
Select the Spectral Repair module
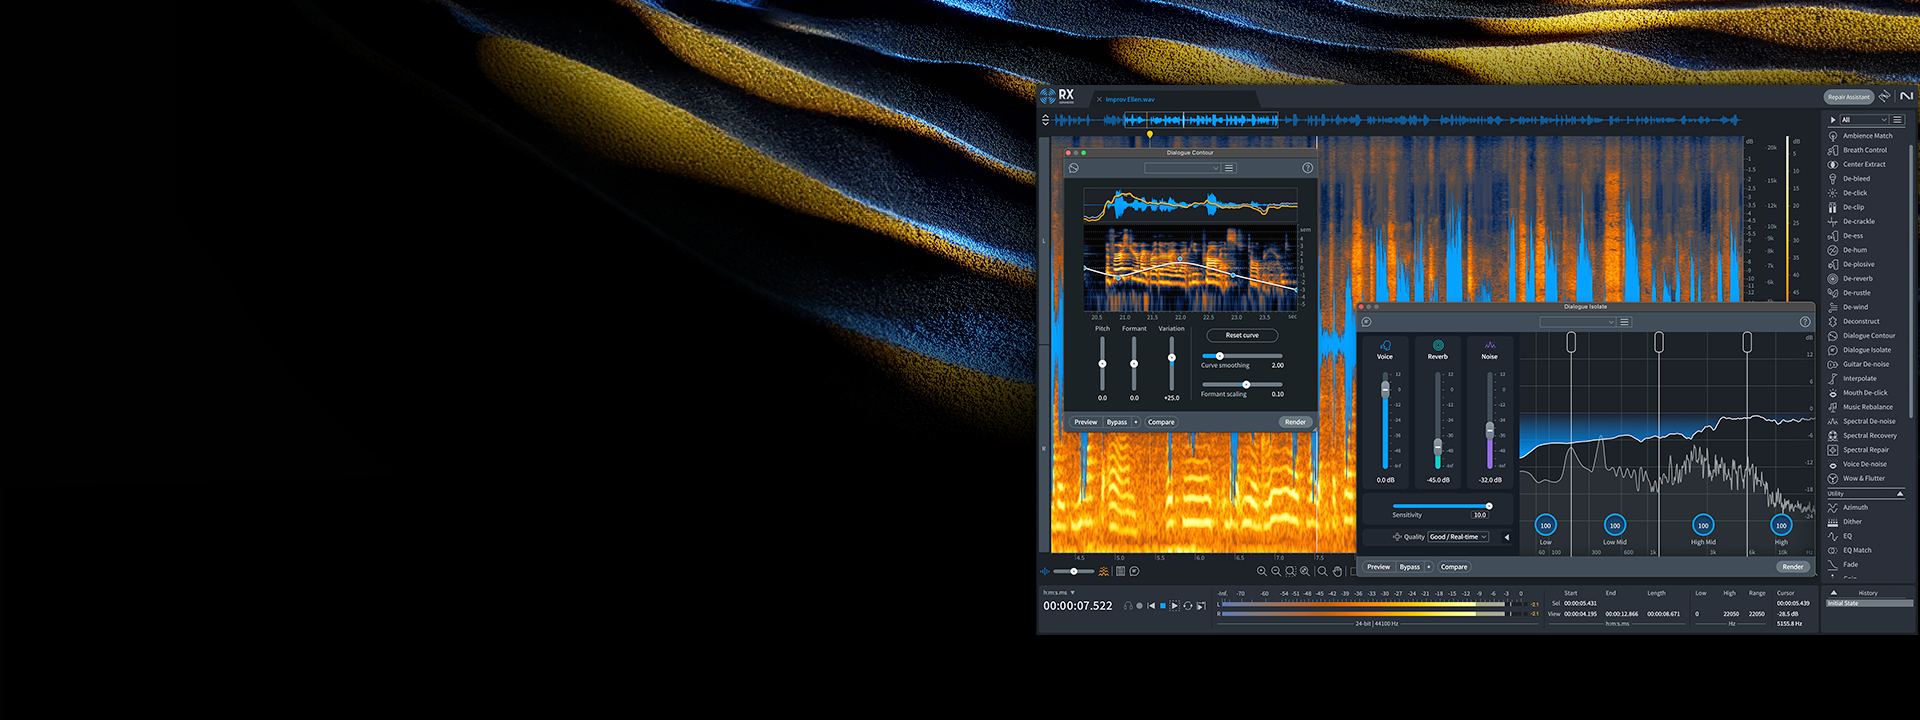(x=1865, y=450)
